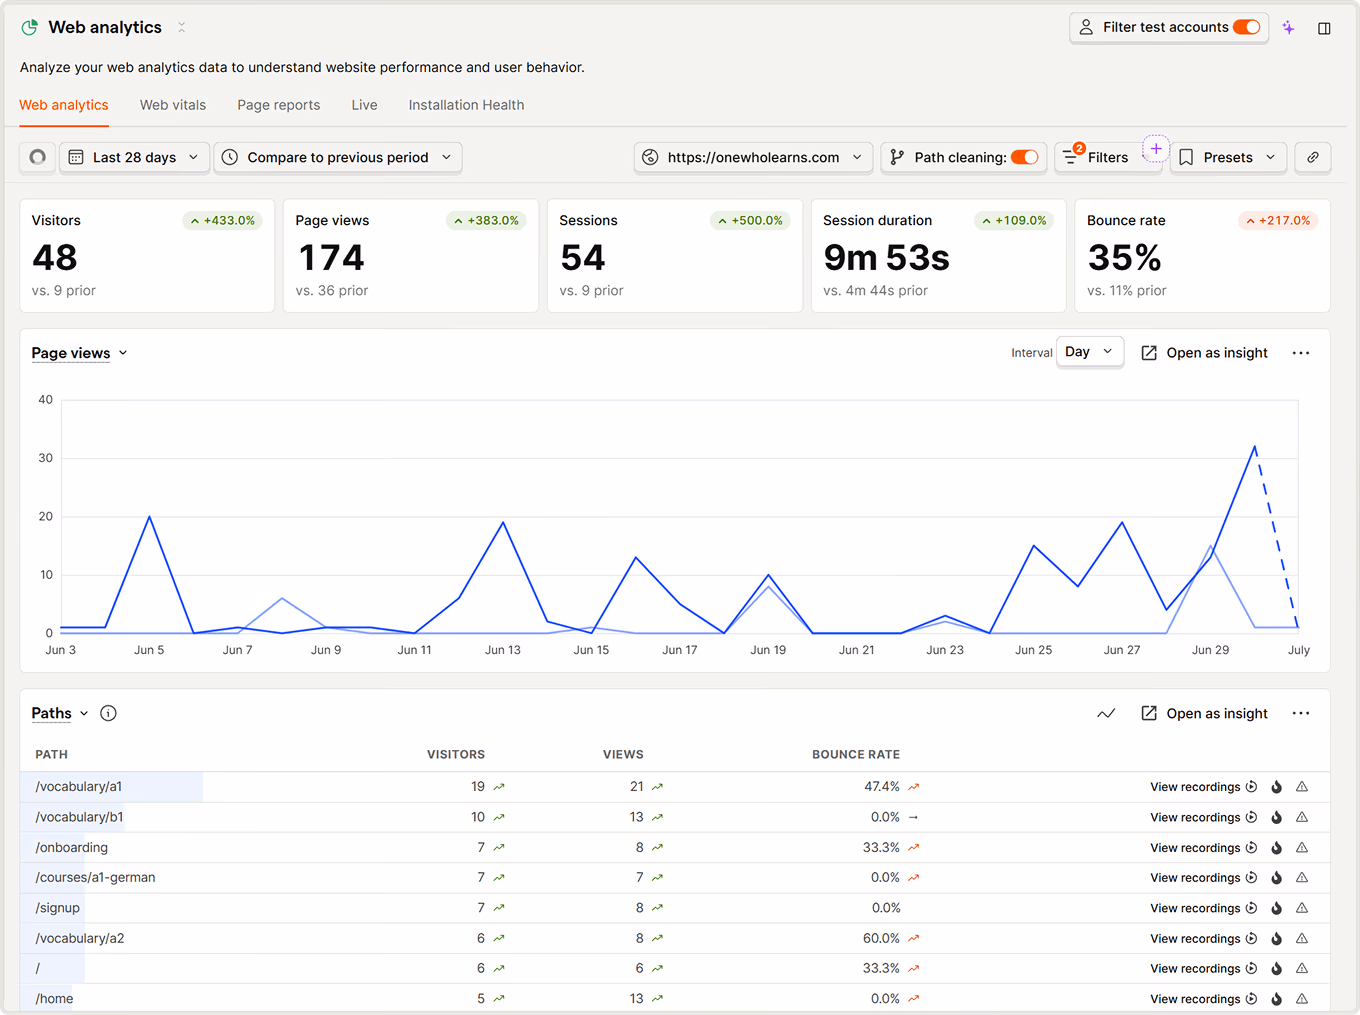Click the chart peak point near Jun 30

(x=1254, y=446)
